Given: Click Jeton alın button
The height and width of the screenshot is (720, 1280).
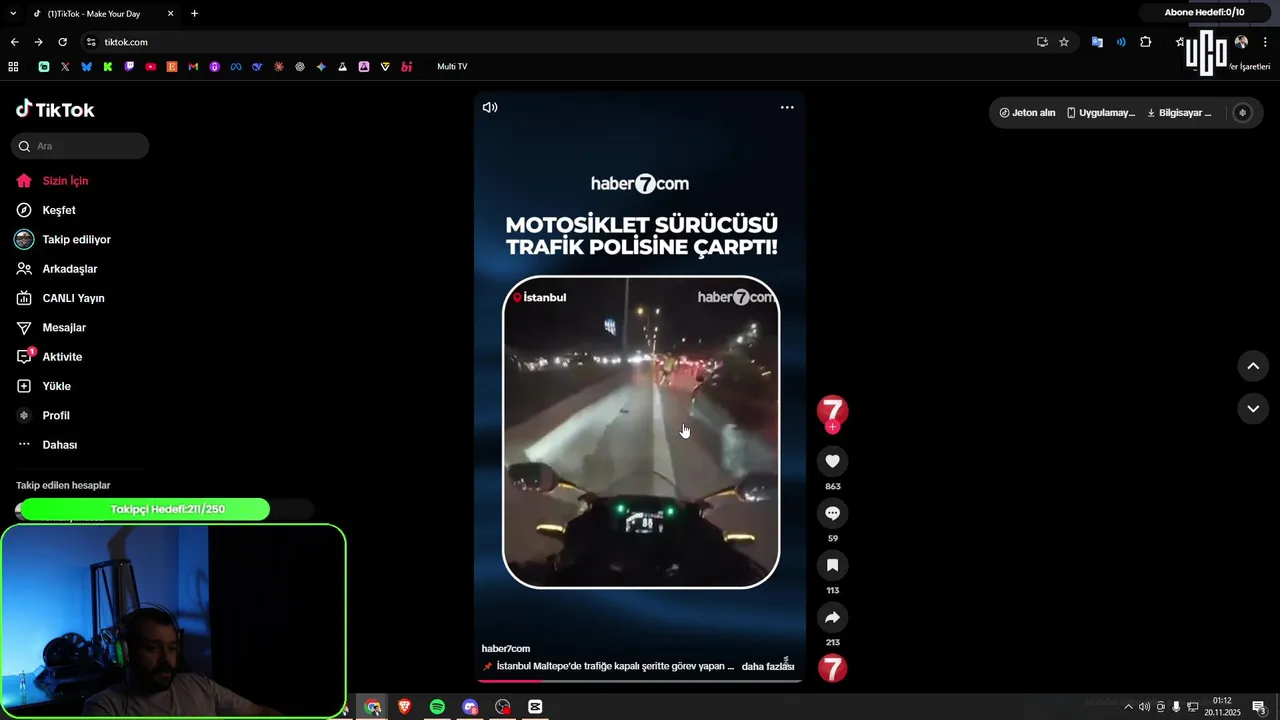Looking at the screenshot, I should pos(1028,113).
